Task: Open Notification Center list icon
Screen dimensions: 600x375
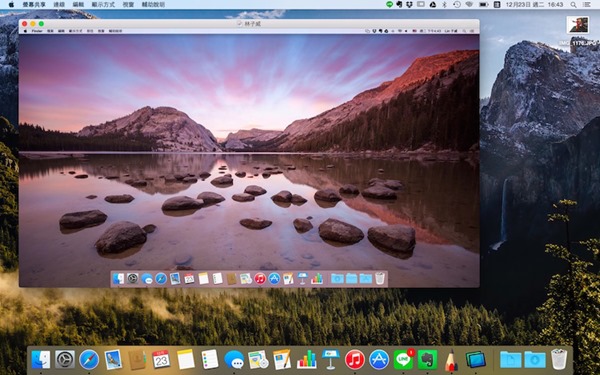Action: [x=587, y=5]
